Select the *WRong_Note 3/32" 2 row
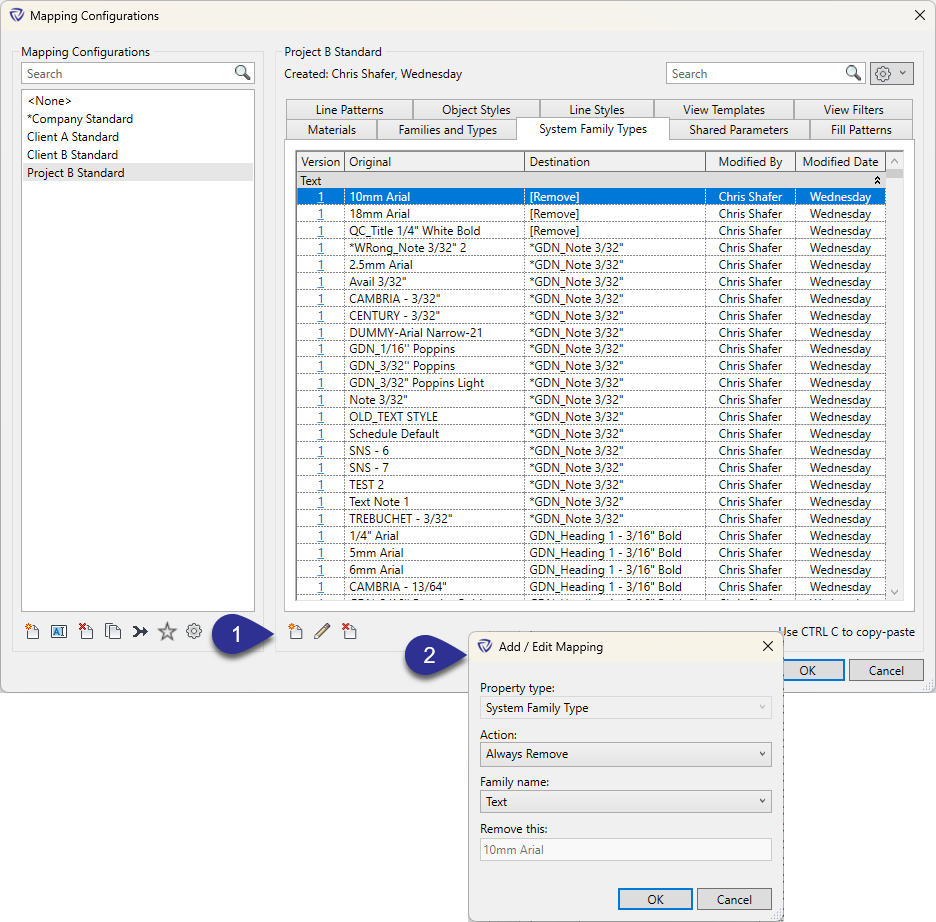The width and height of the screenshot is (936, 922). [591, 248]
